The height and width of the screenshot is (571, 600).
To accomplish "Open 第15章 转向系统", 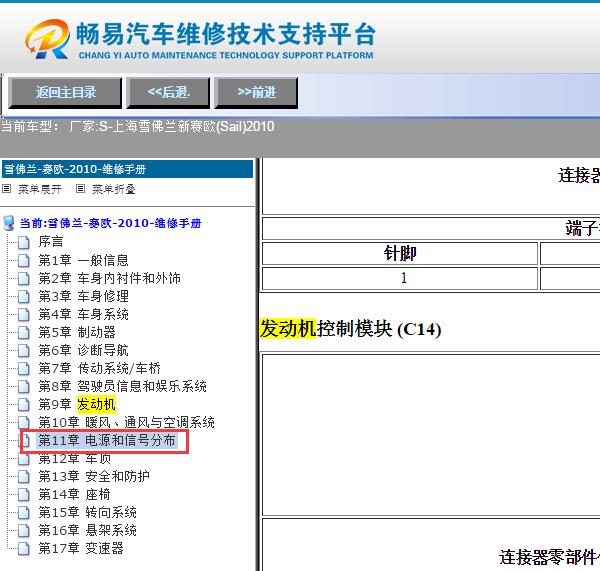I will (x=88, y=512).
